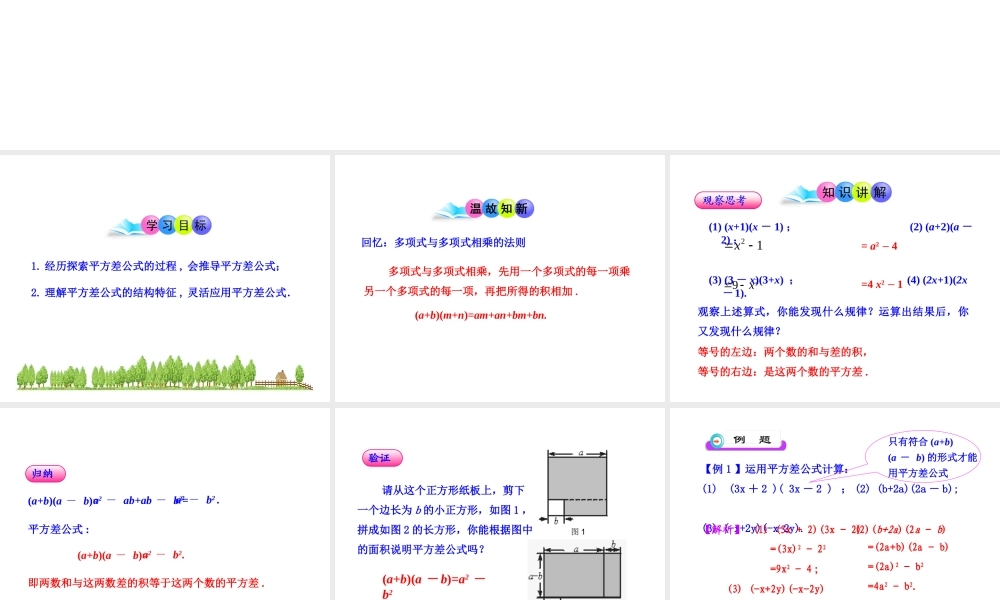Click the circular arrow icon beside 例题
The height and width of the screenshot is (600, 1000).
pos(718,438)
